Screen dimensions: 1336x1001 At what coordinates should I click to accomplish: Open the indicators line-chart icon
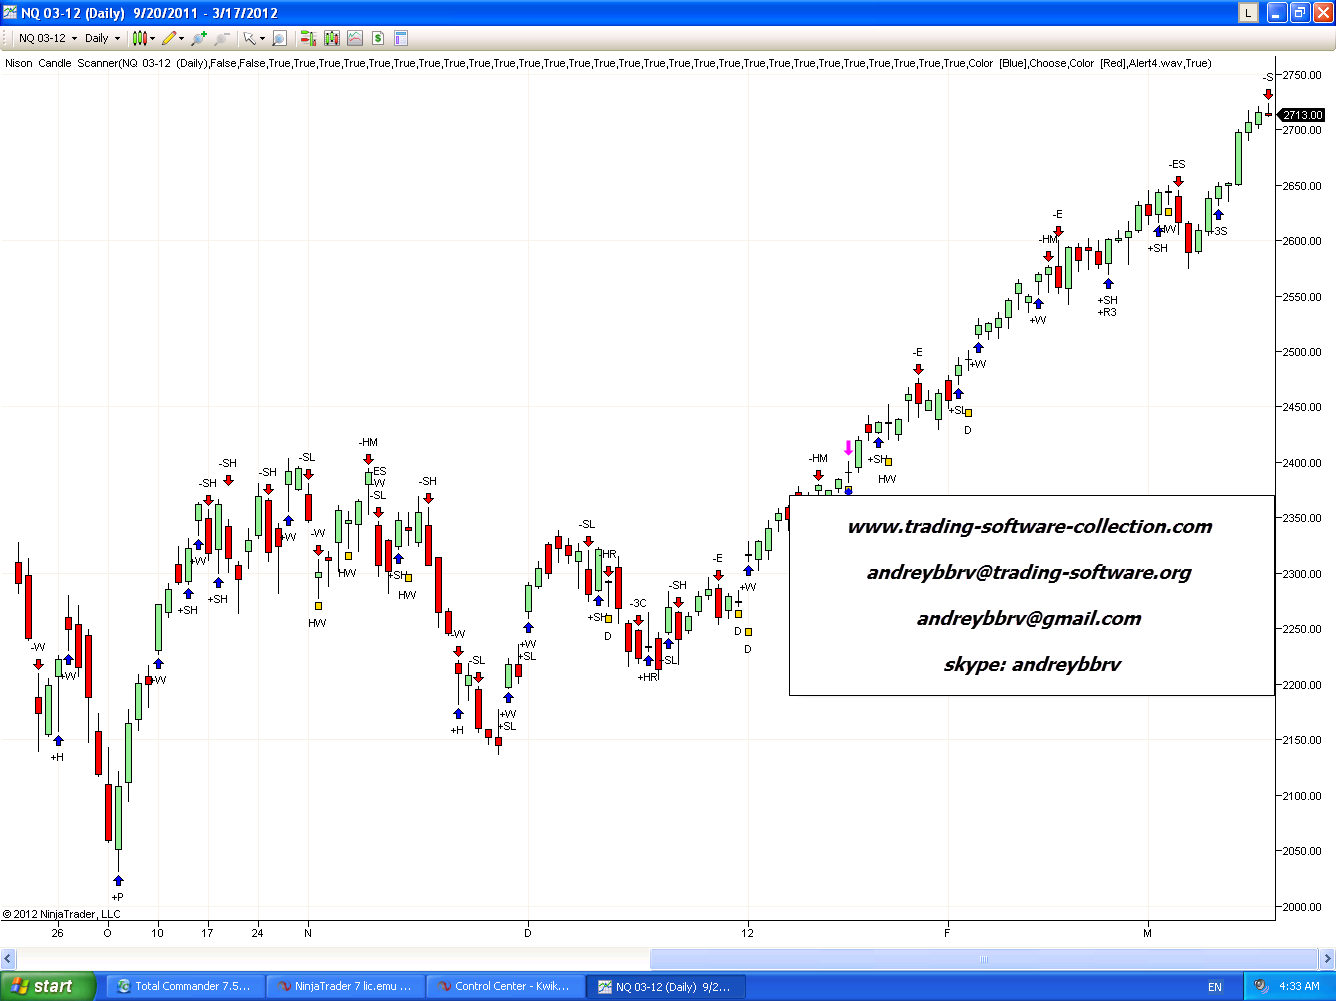[x=355, y=38]
